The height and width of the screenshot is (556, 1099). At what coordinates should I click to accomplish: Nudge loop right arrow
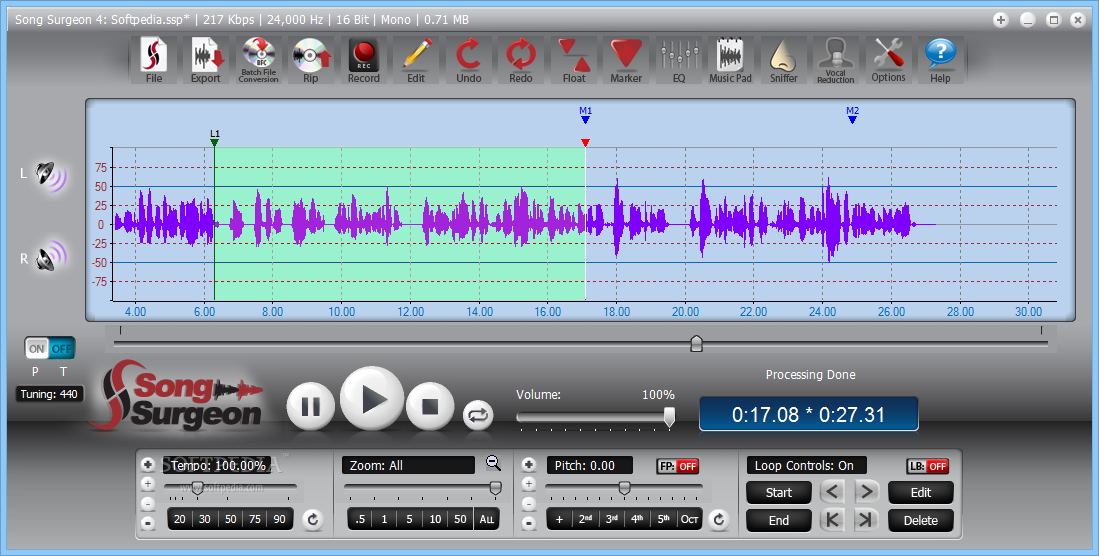coord(866,491)
